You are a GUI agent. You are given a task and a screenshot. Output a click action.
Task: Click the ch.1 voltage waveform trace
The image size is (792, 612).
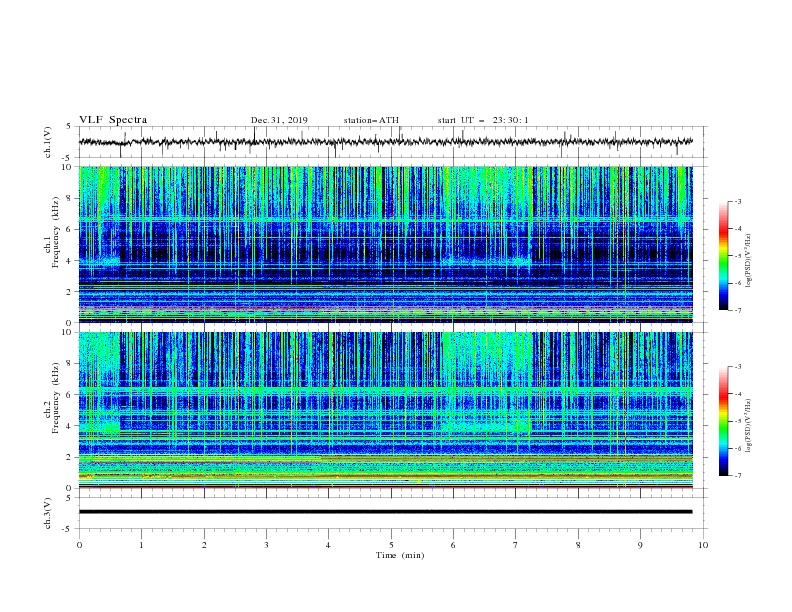(385, 142)
